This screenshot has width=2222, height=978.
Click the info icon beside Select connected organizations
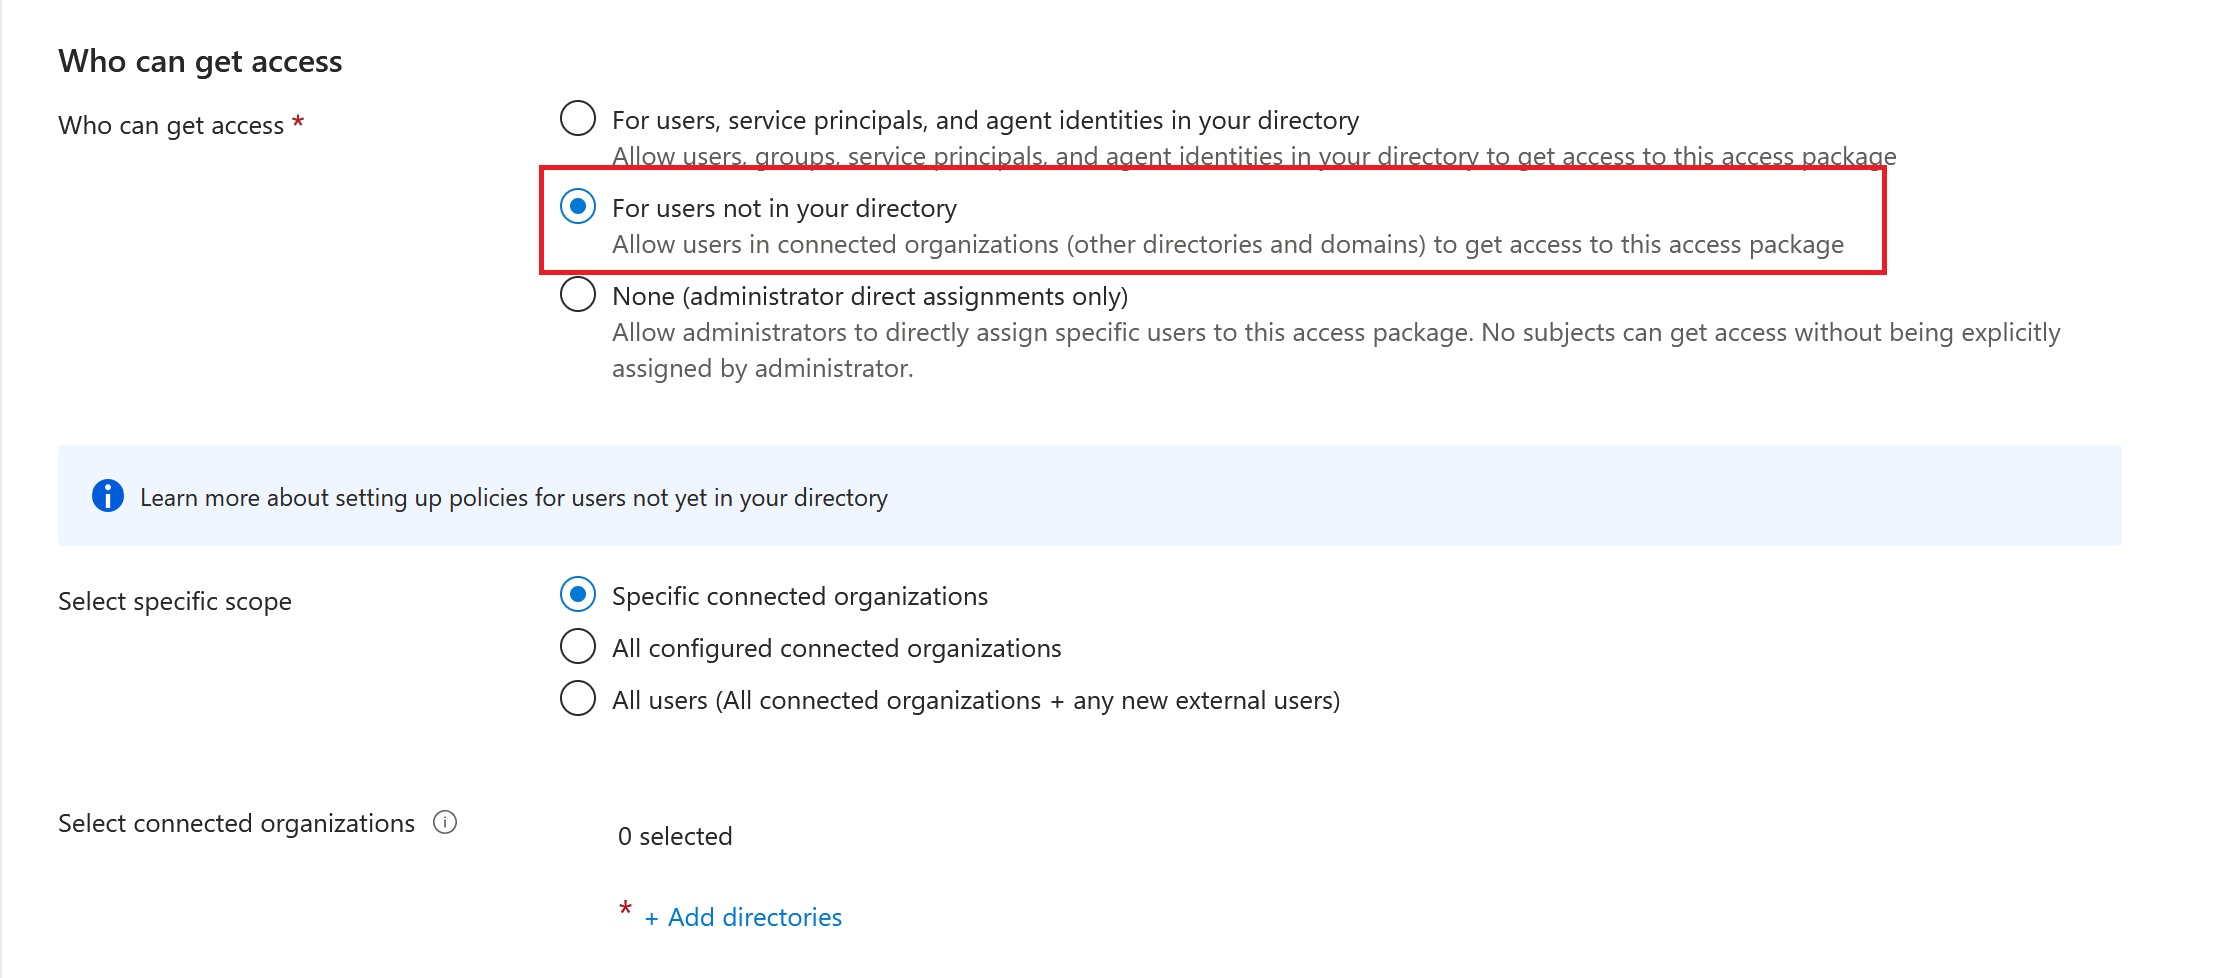(445, 822)
